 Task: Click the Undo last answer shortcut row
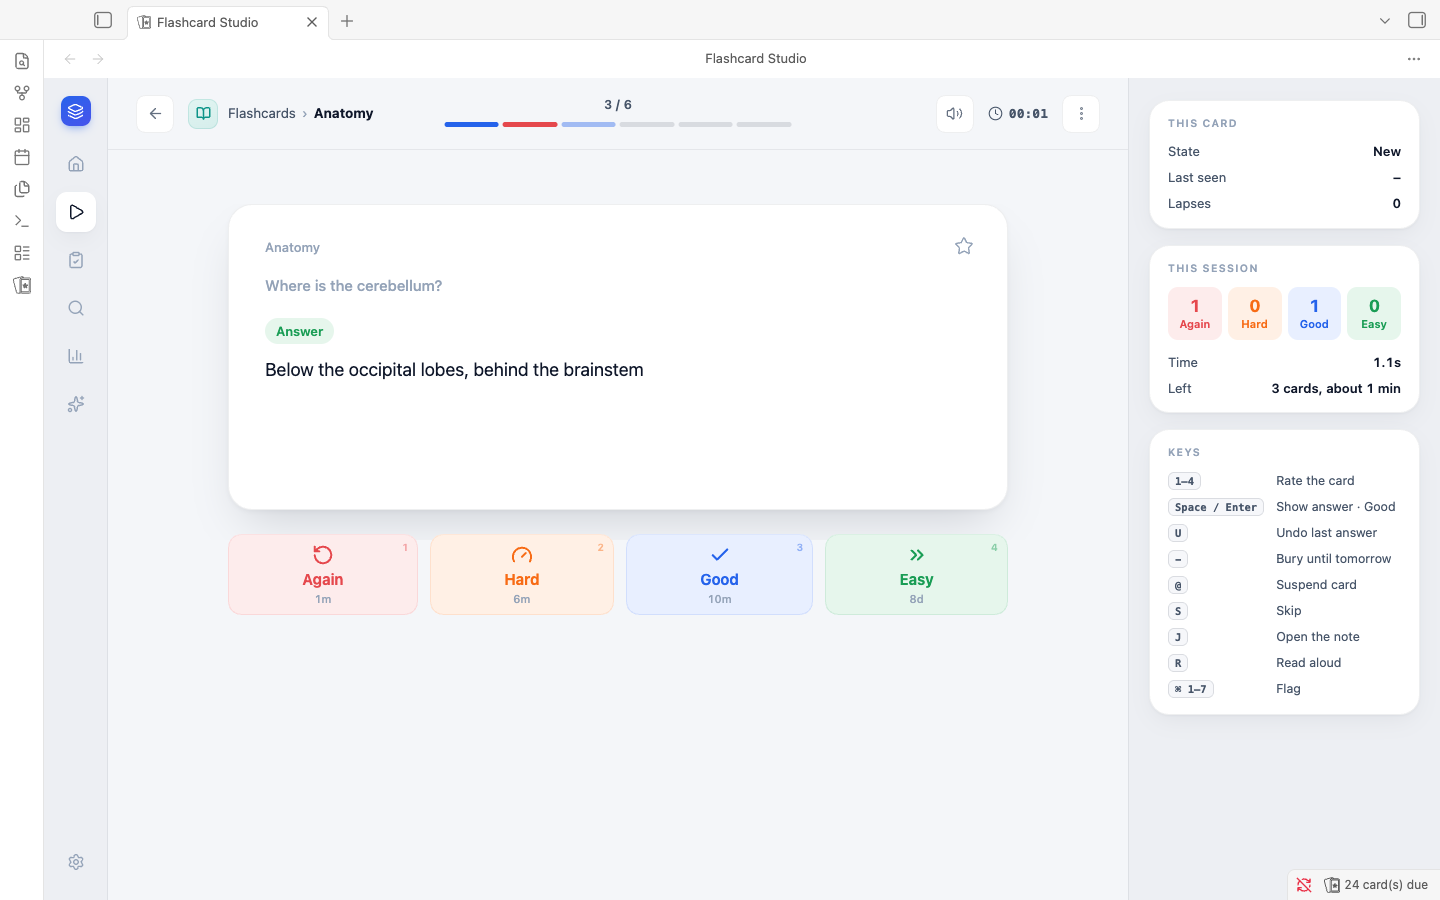click(x=1284, y=533)
